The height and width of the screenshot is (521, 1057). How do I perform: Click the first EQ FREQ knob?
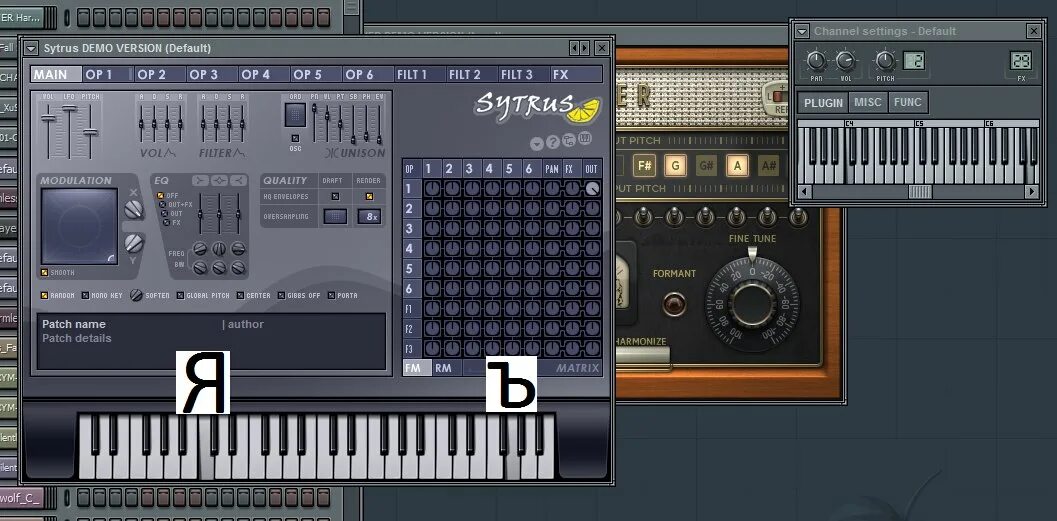(200, 249)
